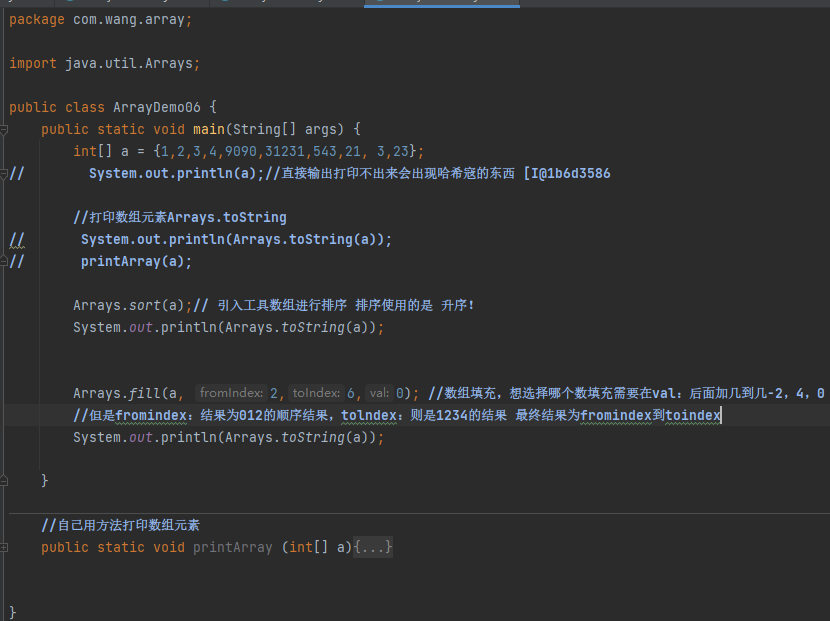Click the fold-end marker at main's closing brace
The image size is (830, 621).
5,482
